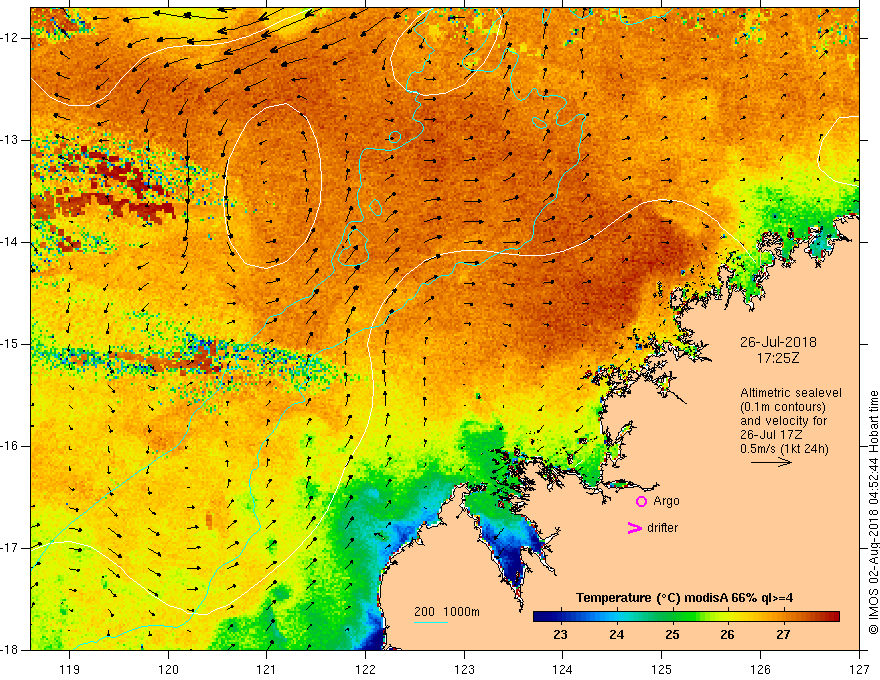The width and height of the screenshot is (880, 680).
Task: Click the longitude axis label 125
Action: (x=662, y=669)
